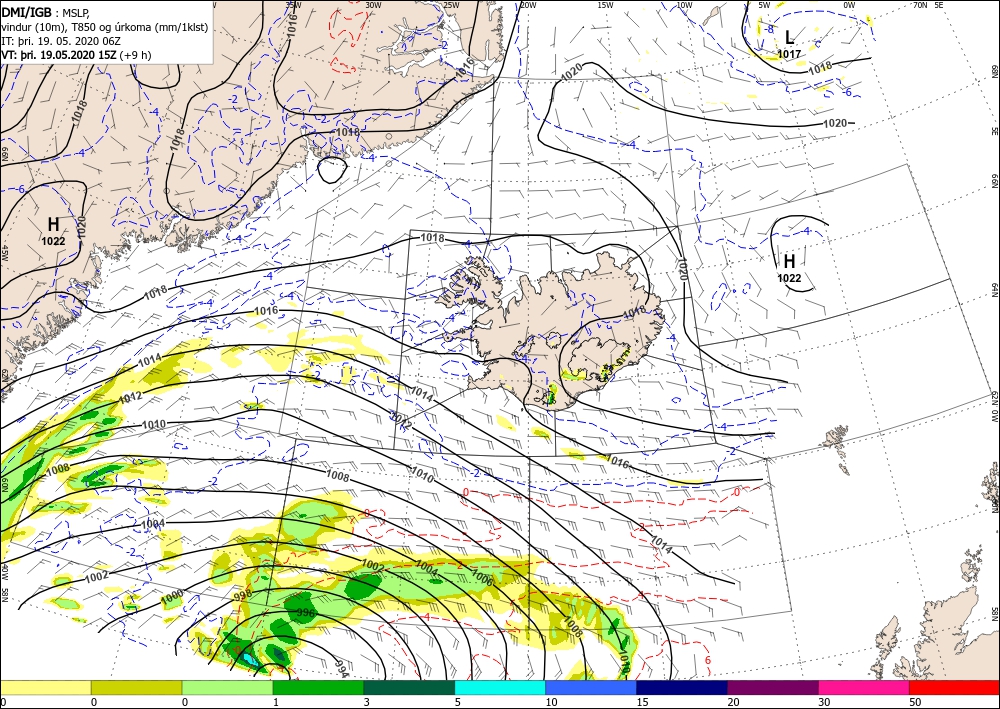
Task: Select the light green legend swatch
Action: 227,687
